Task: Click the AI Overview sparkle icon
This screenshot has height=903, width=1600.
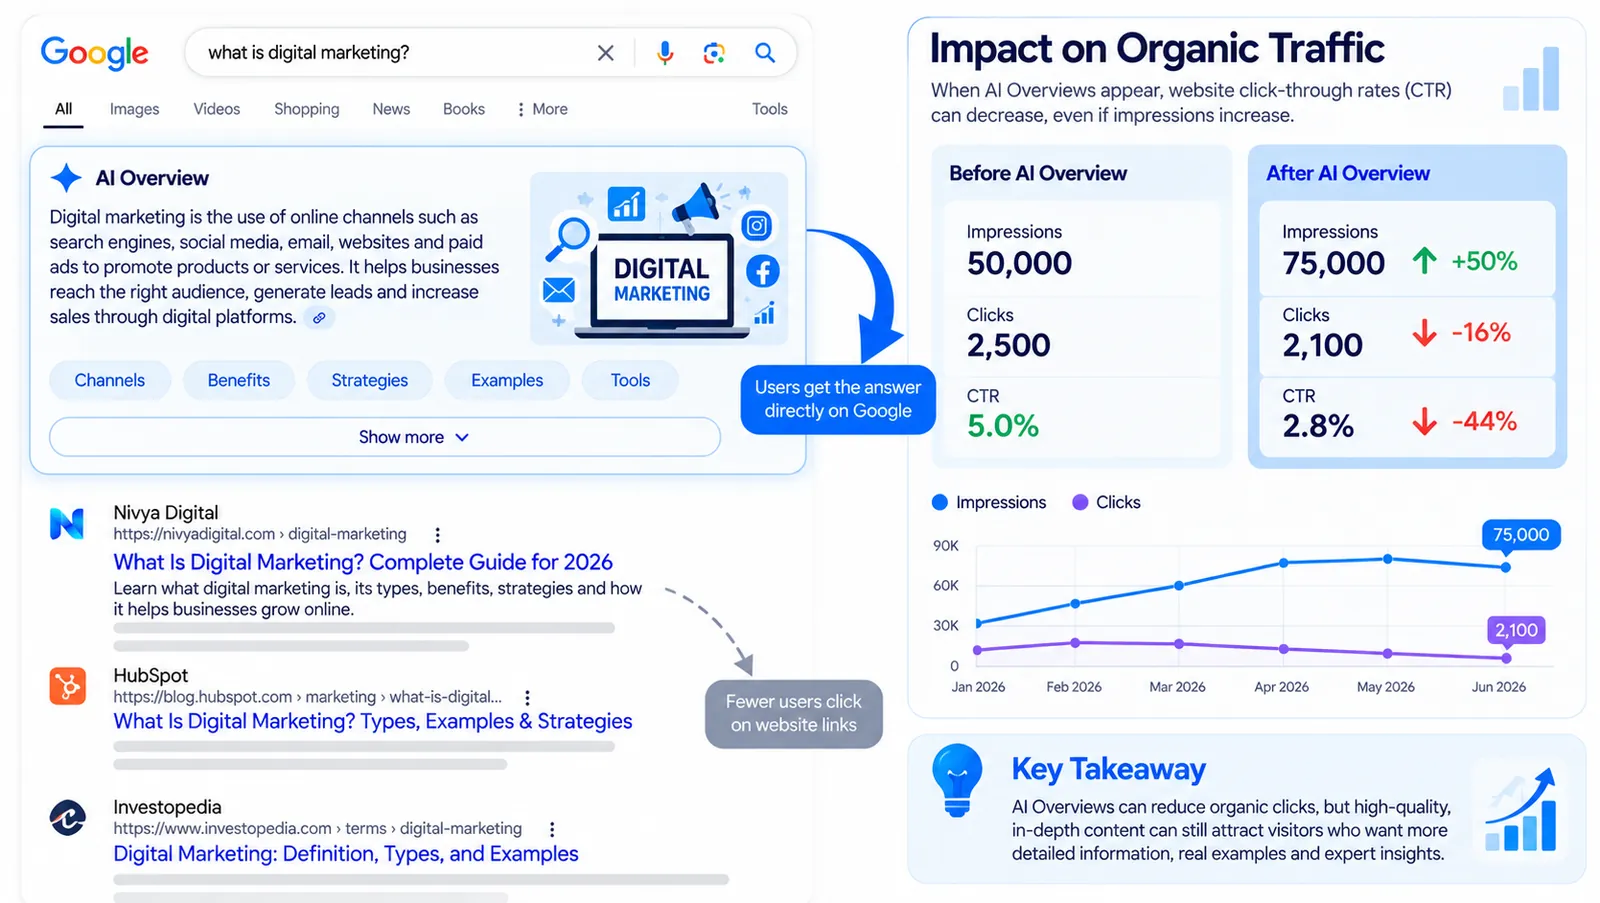Action: 66,178
